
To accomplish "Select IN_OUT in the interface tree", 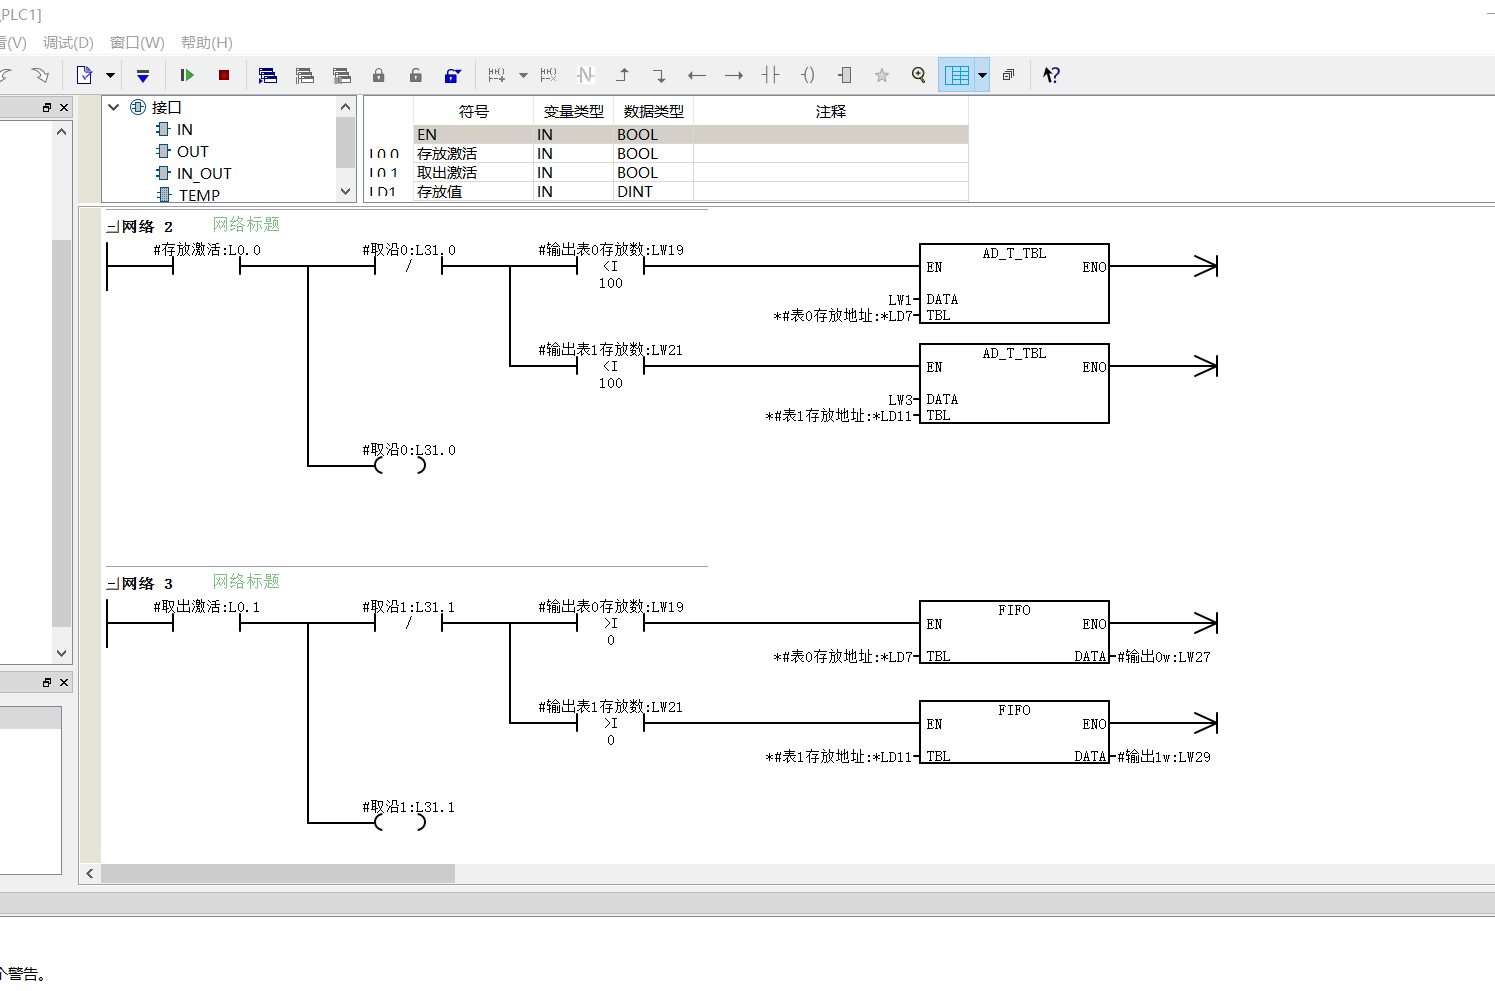I will 204,173.
